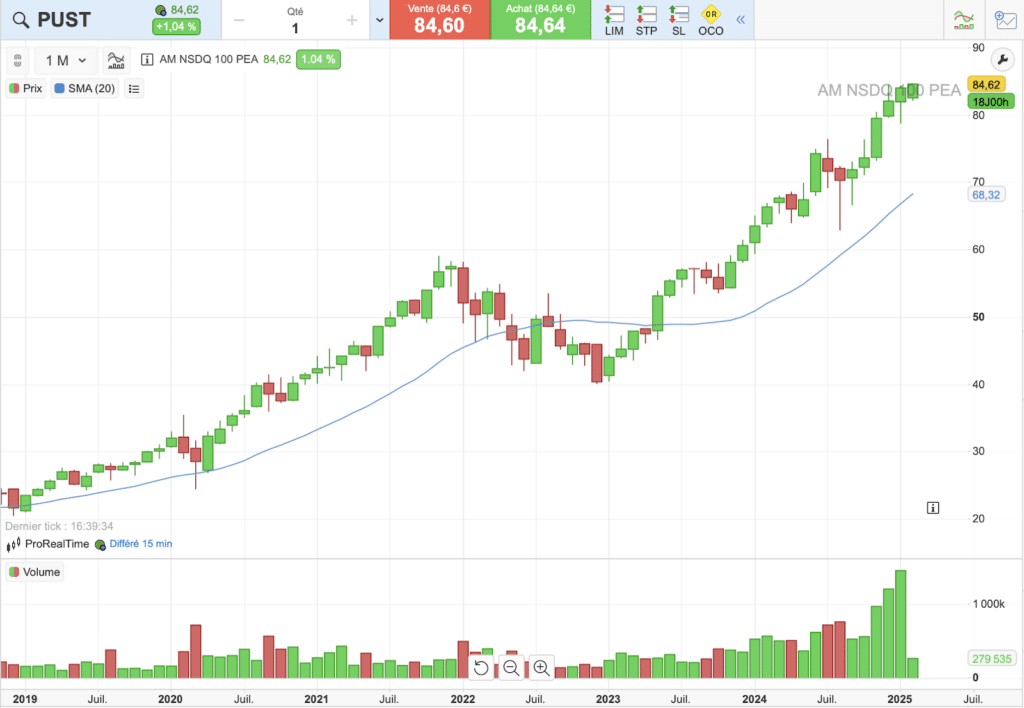Collapse the order bar with double chevron
This screenshot has height=708, width=1024.
click(x=741, y=20)
